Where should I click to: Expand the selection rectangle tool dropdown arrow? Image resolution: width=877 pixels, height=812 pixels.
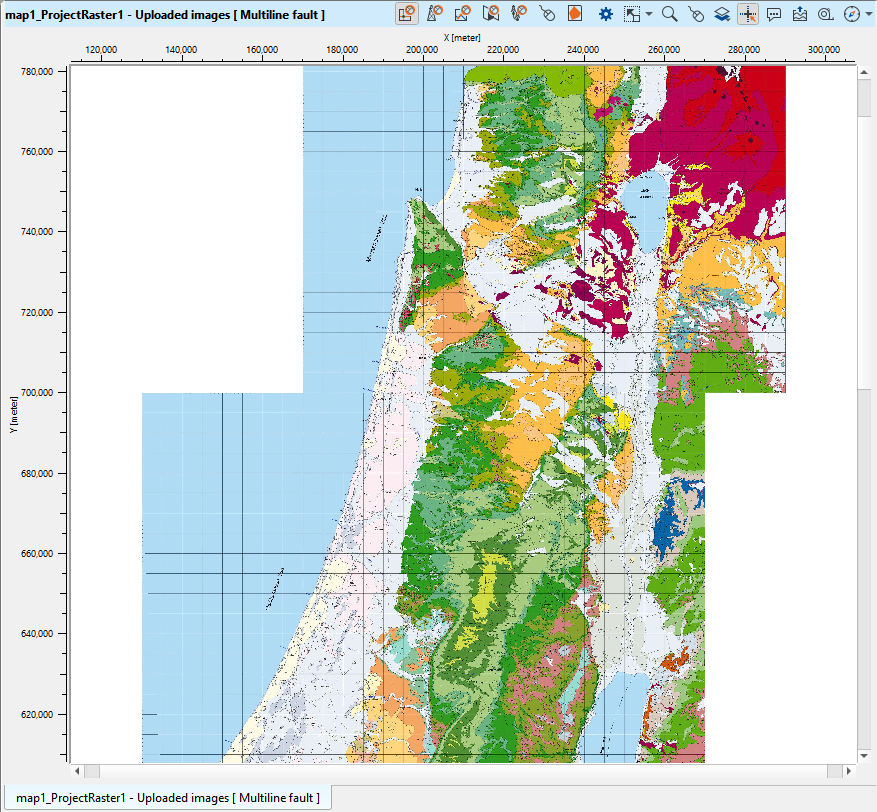(x=649, y=14)
